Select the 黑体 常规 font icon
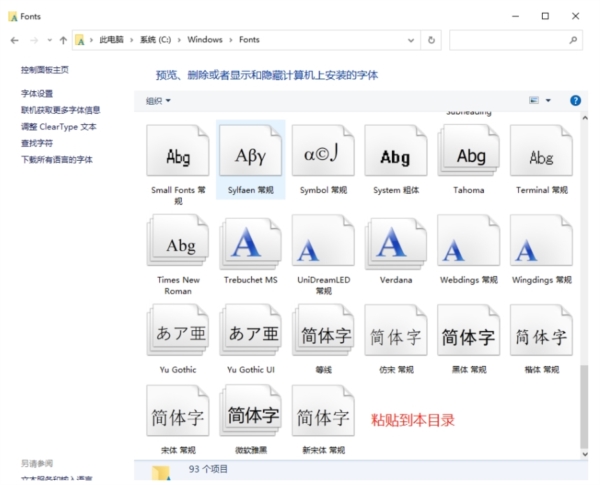Screen dimensions: 600x485 (x=469, y=330)
